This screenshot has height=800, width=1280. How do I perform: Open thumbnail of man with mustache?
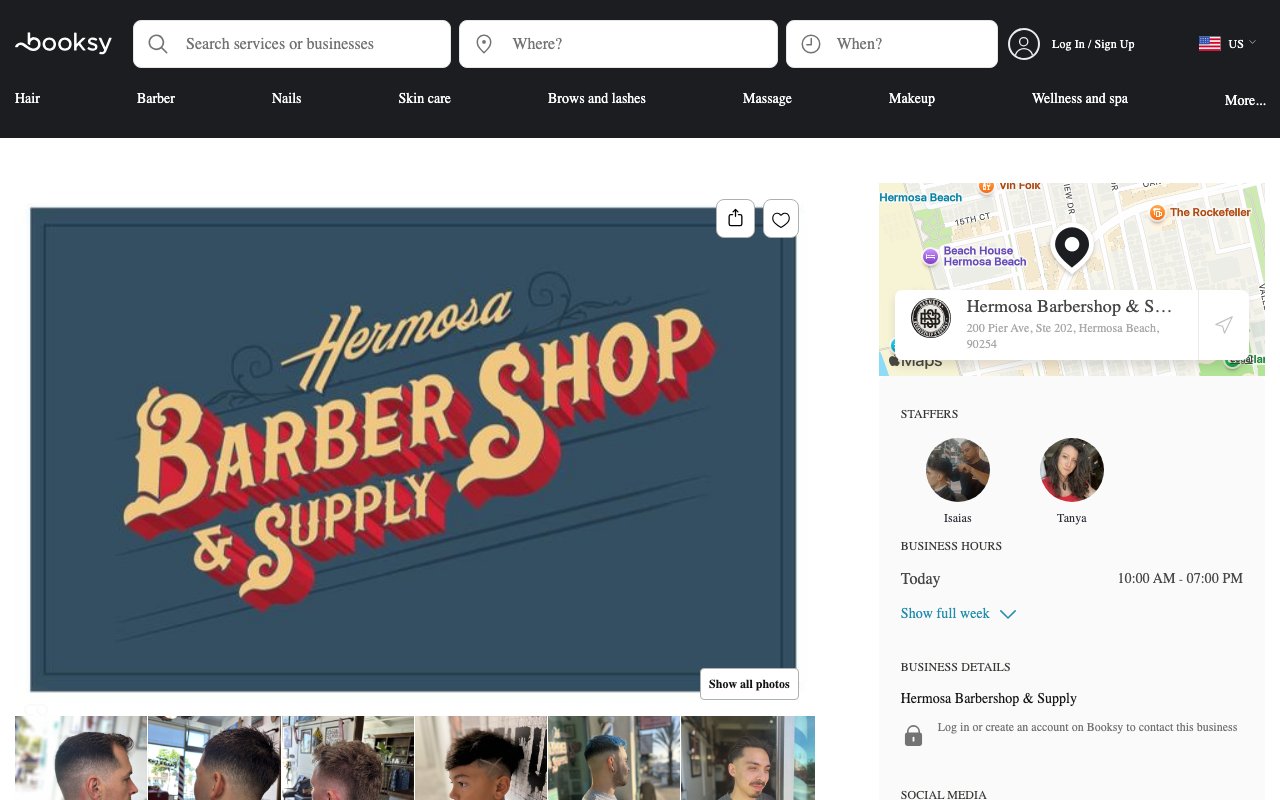(748, 758)
